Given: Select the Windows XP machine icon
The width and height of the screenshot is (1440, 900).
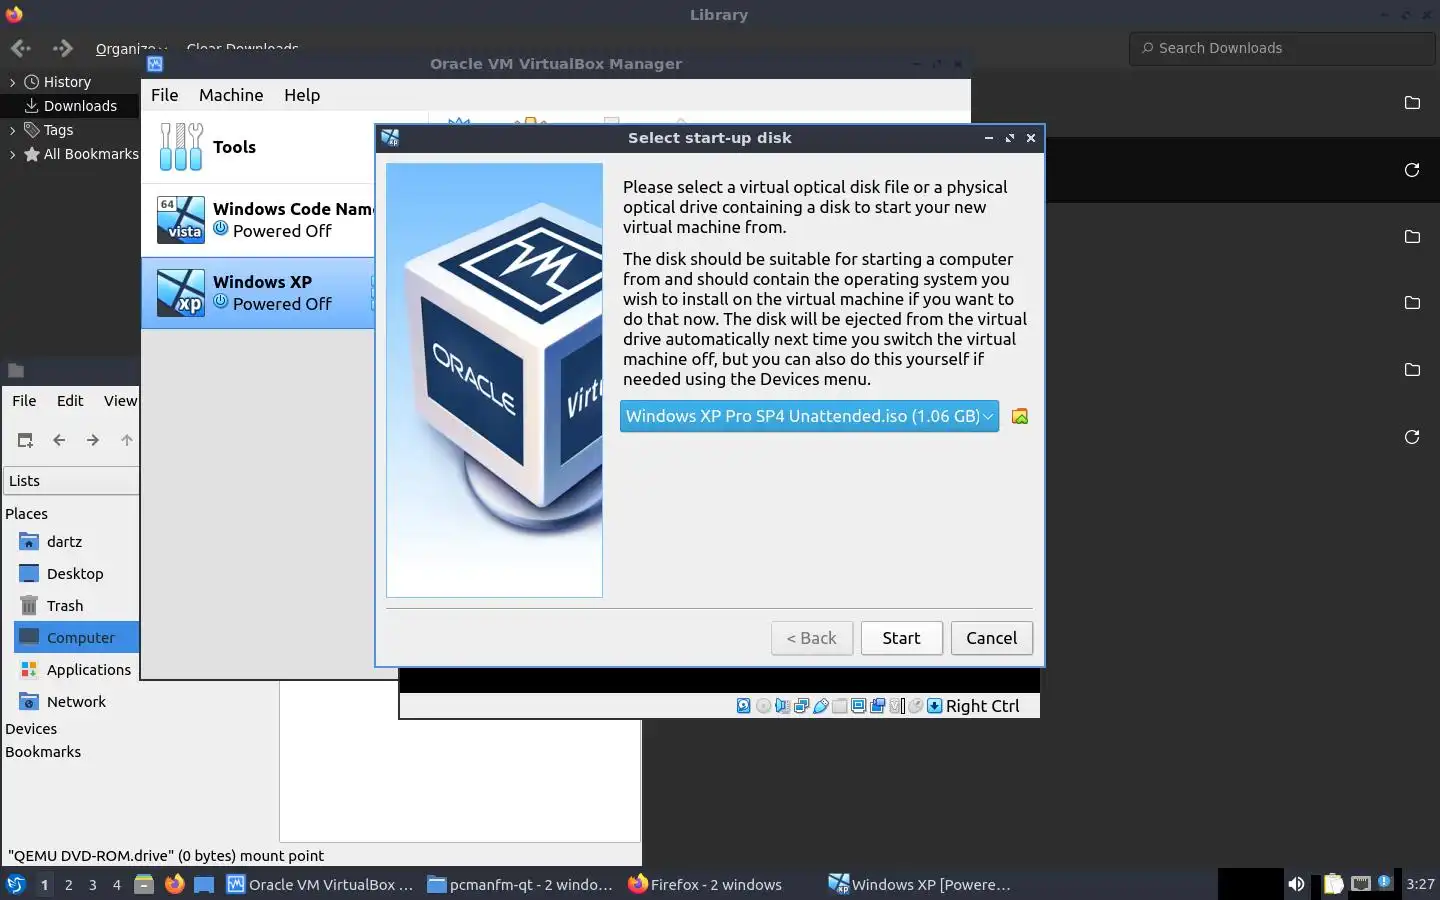Looking at the screenshot, I should click(x=181, y=293).
